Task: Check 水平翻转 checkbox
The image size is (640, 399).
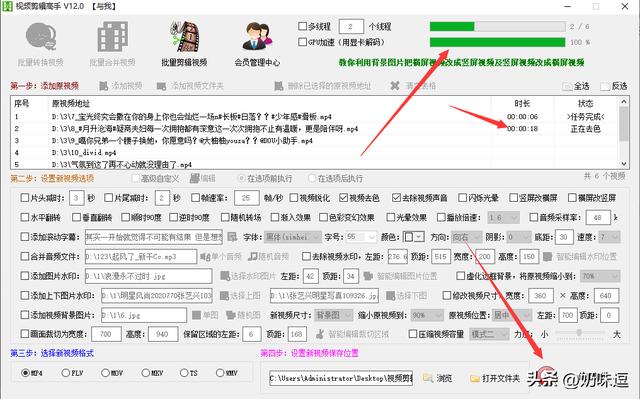Action: pyautogui.click(x=25, y=217)
